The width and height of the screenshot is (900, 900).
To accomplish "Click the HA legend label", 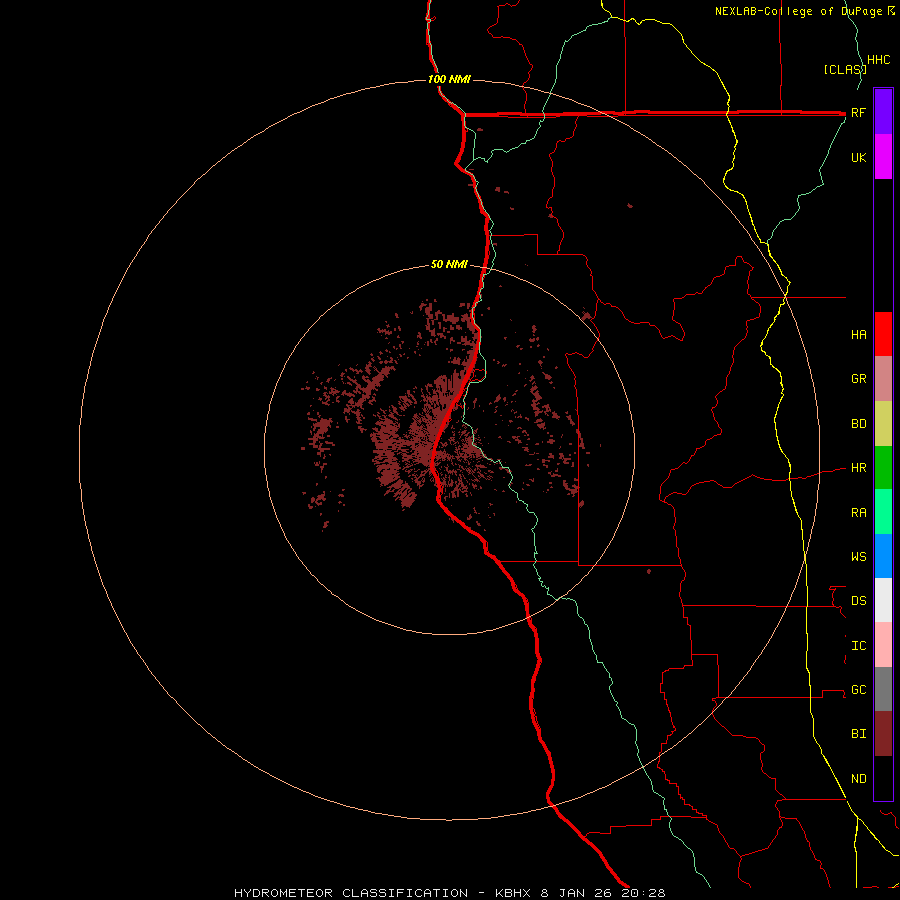I will pyautogui.click(x=858, y=334).
